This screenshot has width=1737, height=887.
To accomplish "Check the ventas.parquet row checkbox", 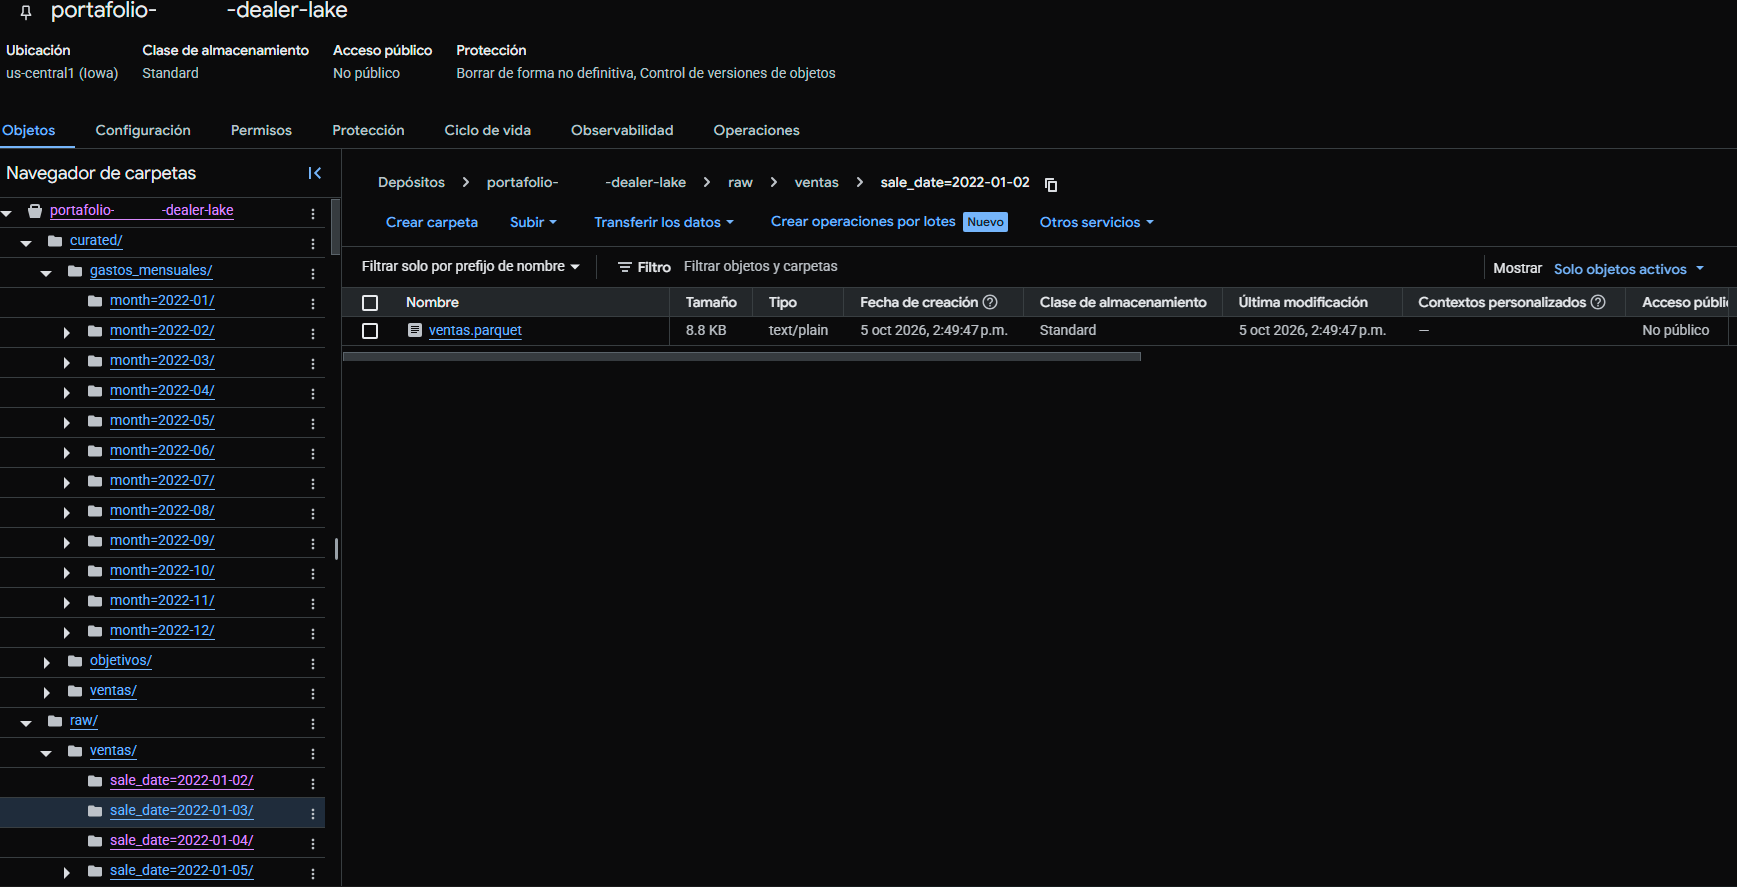I will click(370, 331).
